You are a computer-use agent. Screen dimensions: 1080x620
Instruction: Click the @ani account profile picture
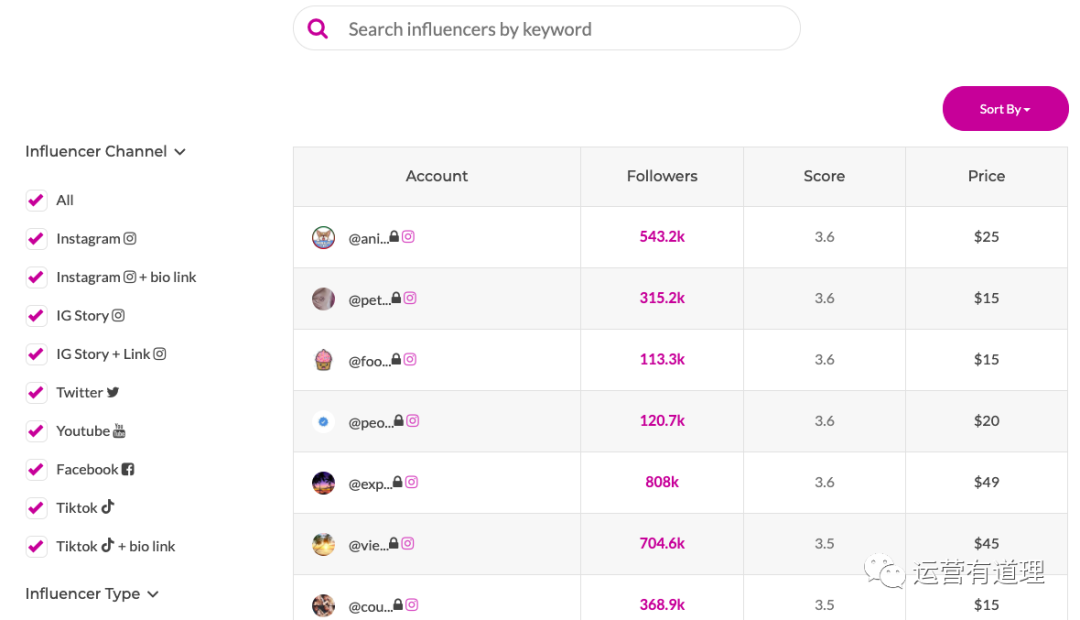tap(323, 237)
